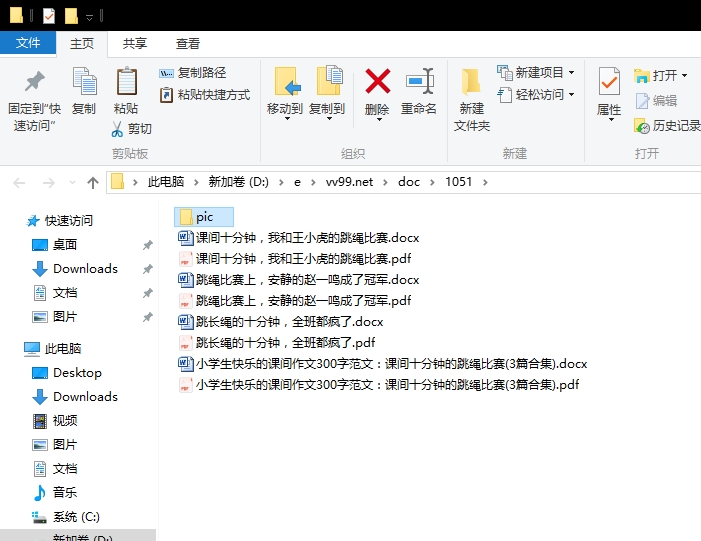The image size is (701, 541).
Task: Select the 3篇合集.docx file
Action: pos(383,363)
